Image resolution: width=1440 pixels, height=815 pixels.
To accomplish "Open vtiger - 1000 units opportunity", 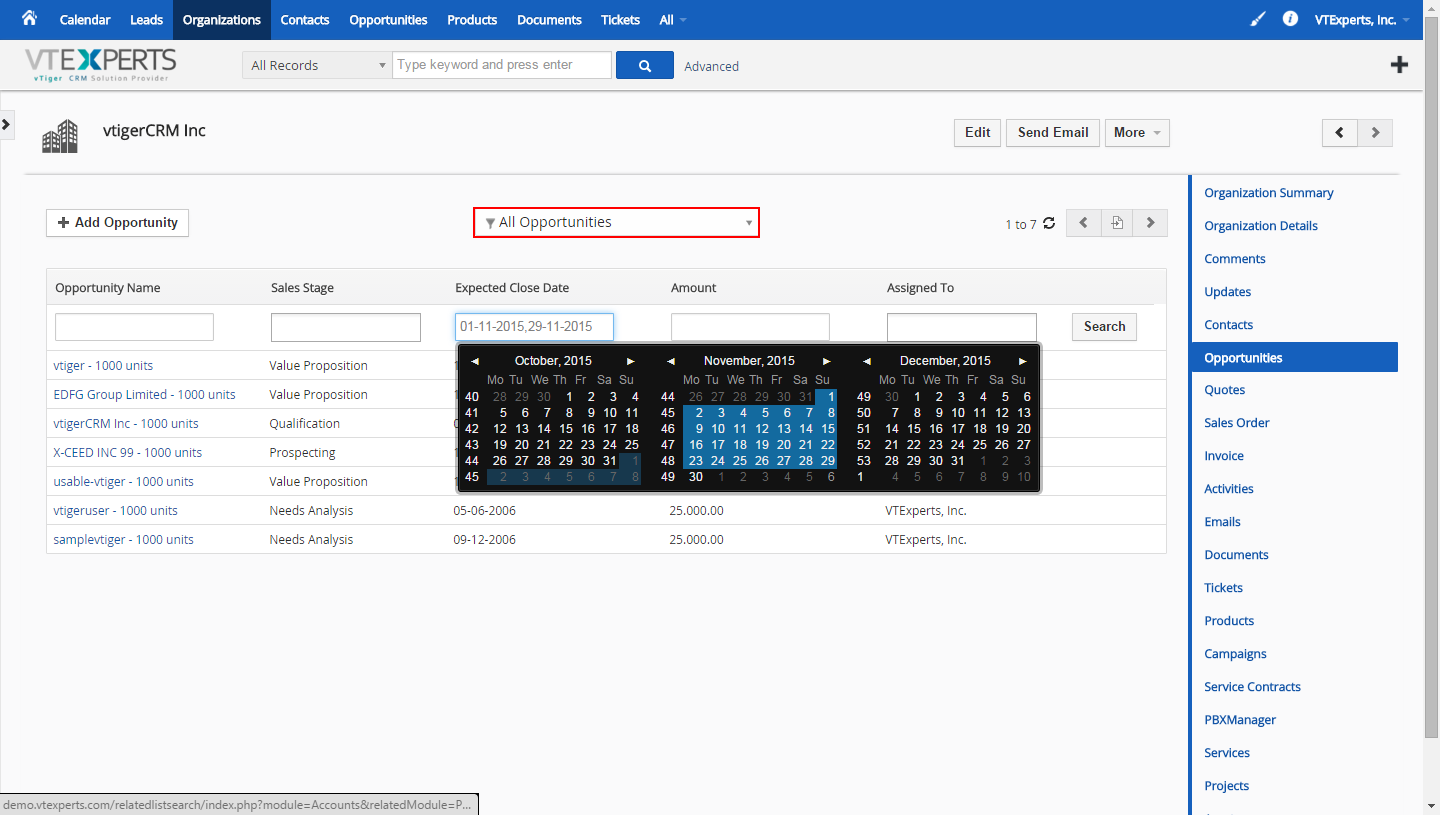I will point(103,365).
